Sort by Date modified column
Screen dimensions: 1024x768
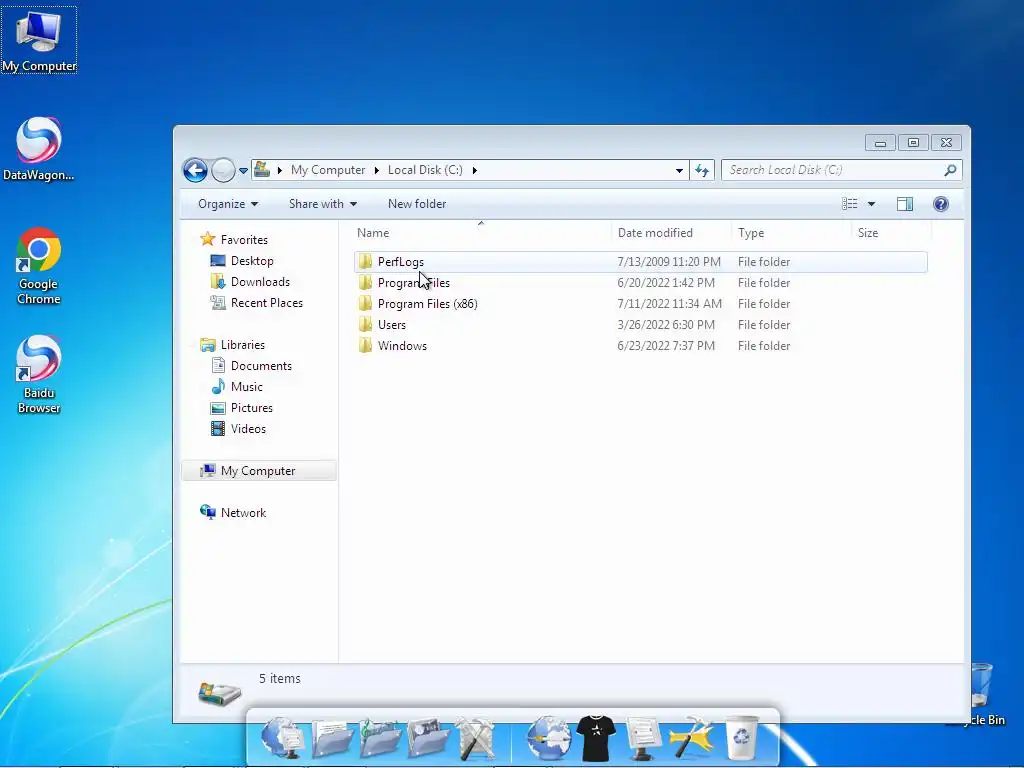tap(655, 232)
